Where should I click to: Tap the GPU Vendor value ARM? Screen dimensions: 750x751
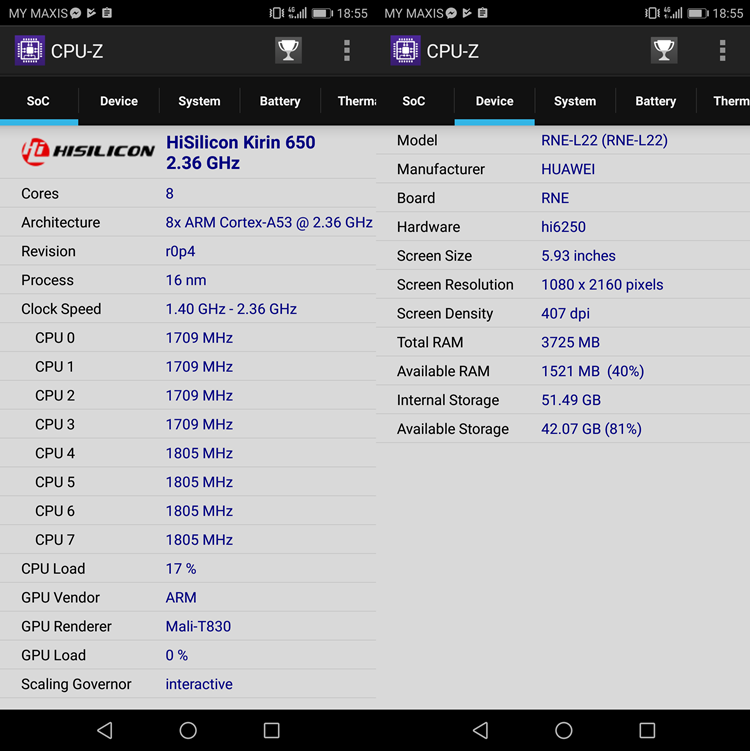[181, 597]
